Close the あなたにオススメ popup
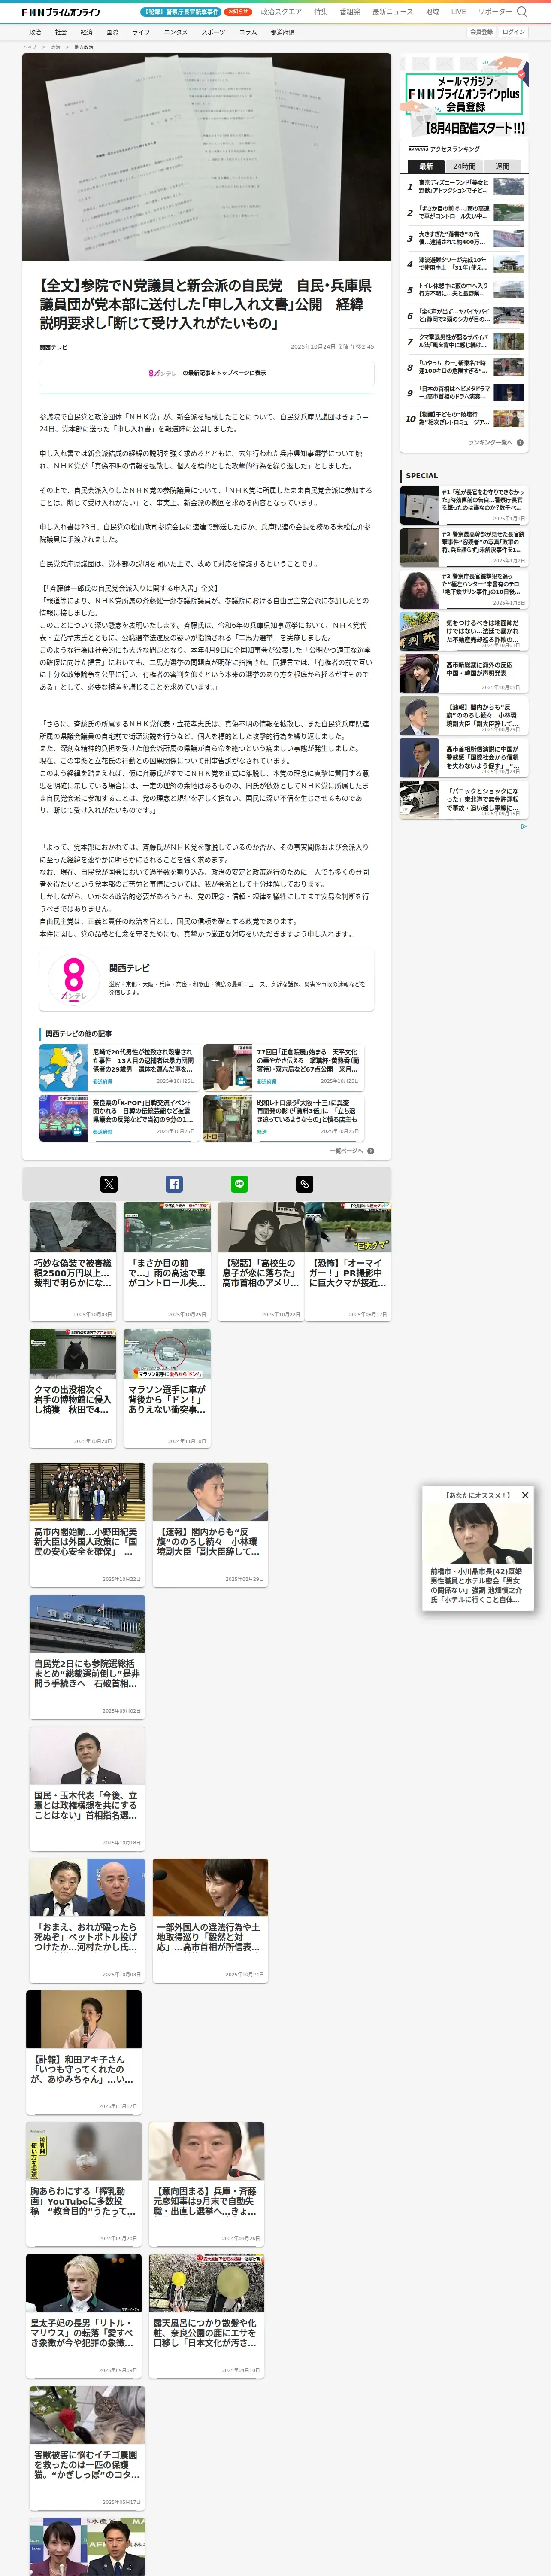551x2576 pixels. tap(524, 1495)
